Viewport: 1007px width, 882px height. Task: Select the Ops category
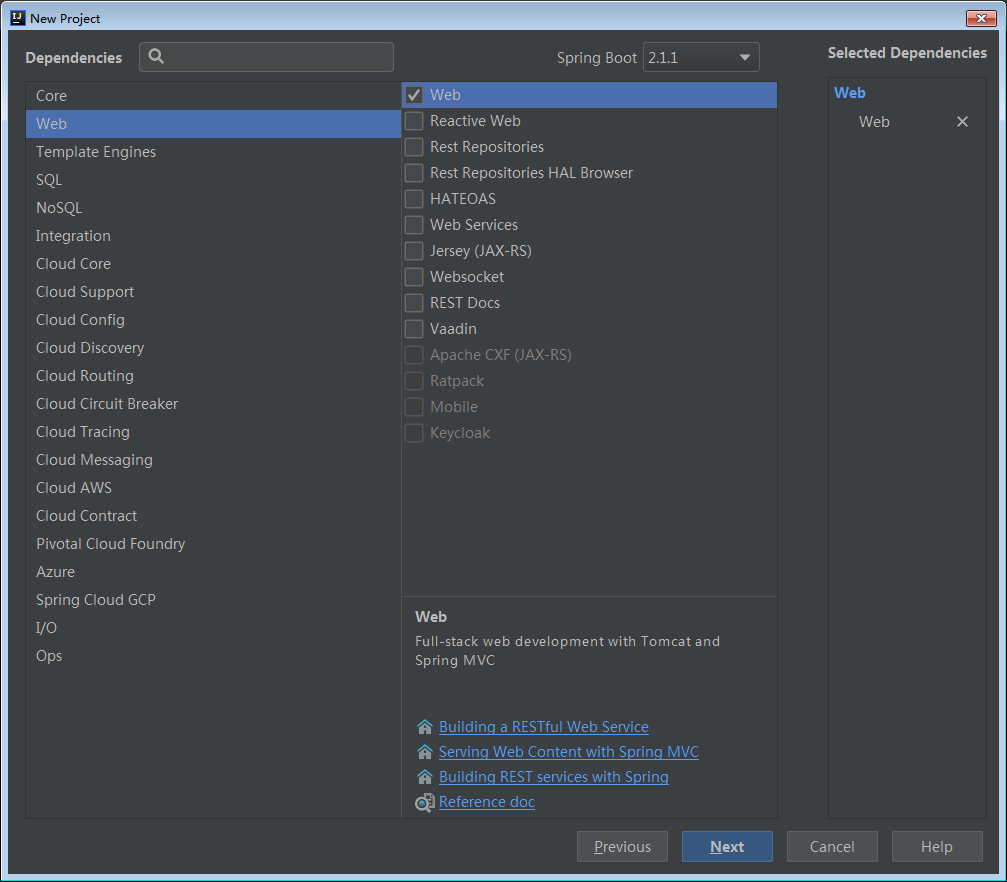coord(213,656)
